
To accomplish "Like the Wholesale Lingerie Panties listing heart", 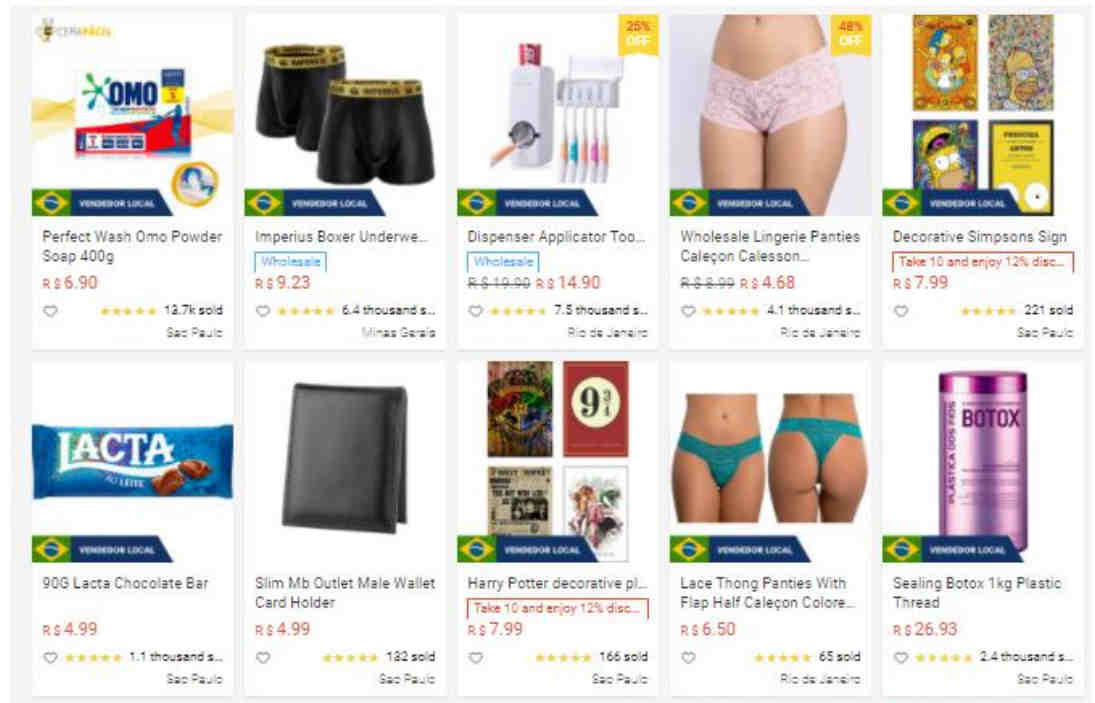I will point(688,311).
